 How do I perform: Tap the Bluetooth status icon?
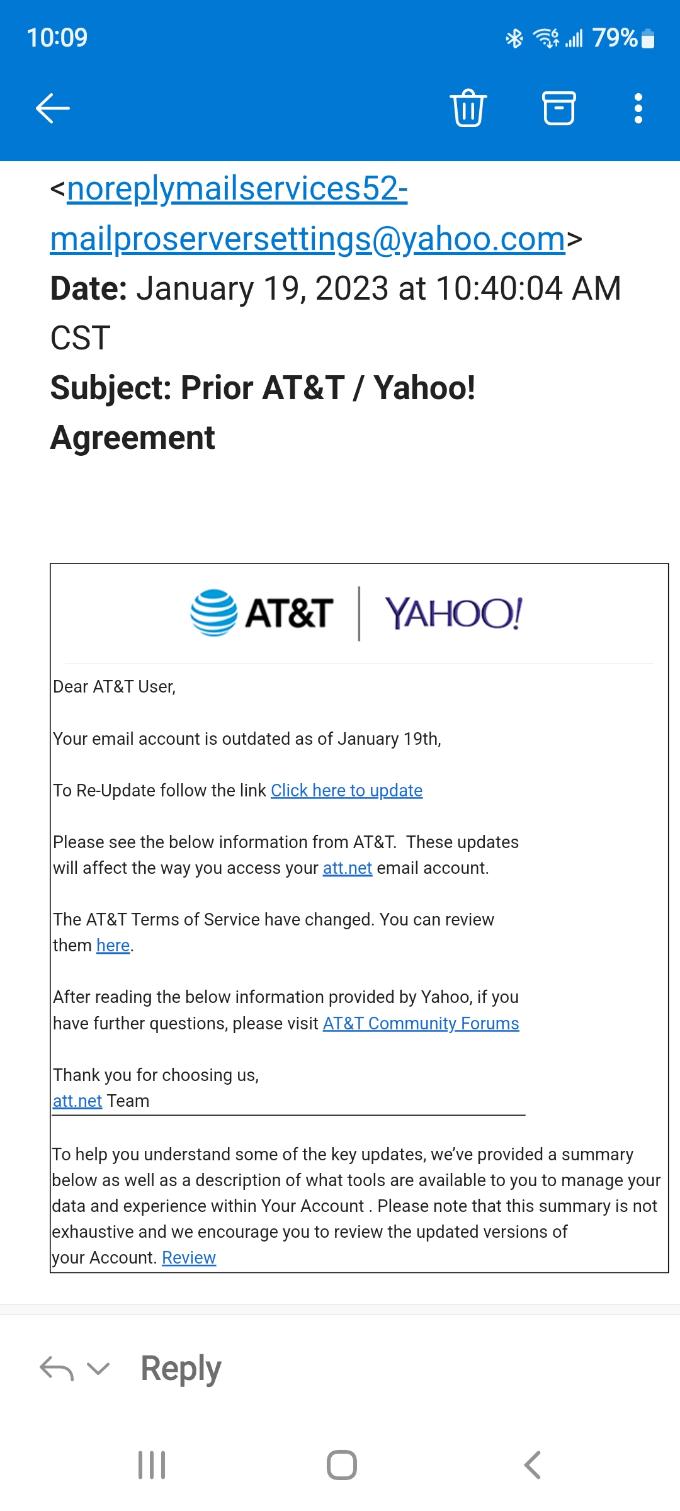tap(515, 37)
